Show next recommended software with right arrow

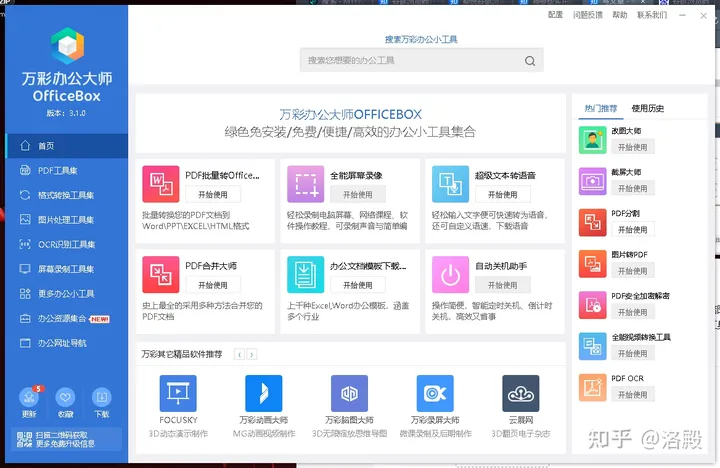pyautogui.click(x=252, y=354)
